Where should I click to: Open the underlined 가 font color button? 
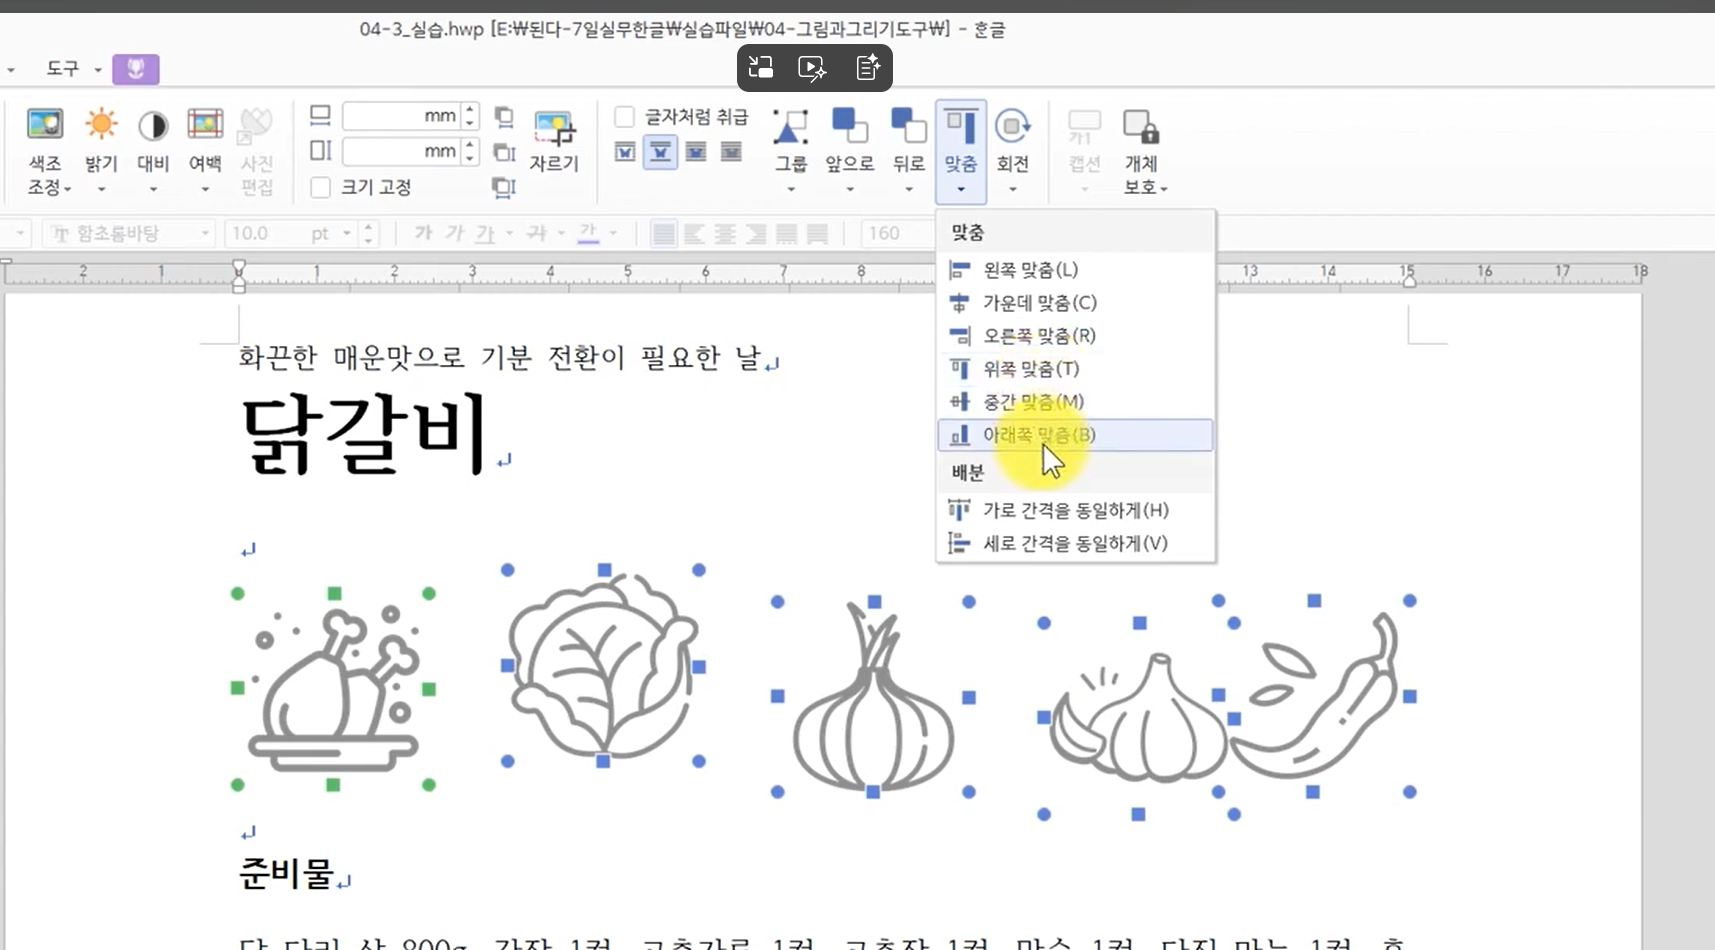pos(588,234)
